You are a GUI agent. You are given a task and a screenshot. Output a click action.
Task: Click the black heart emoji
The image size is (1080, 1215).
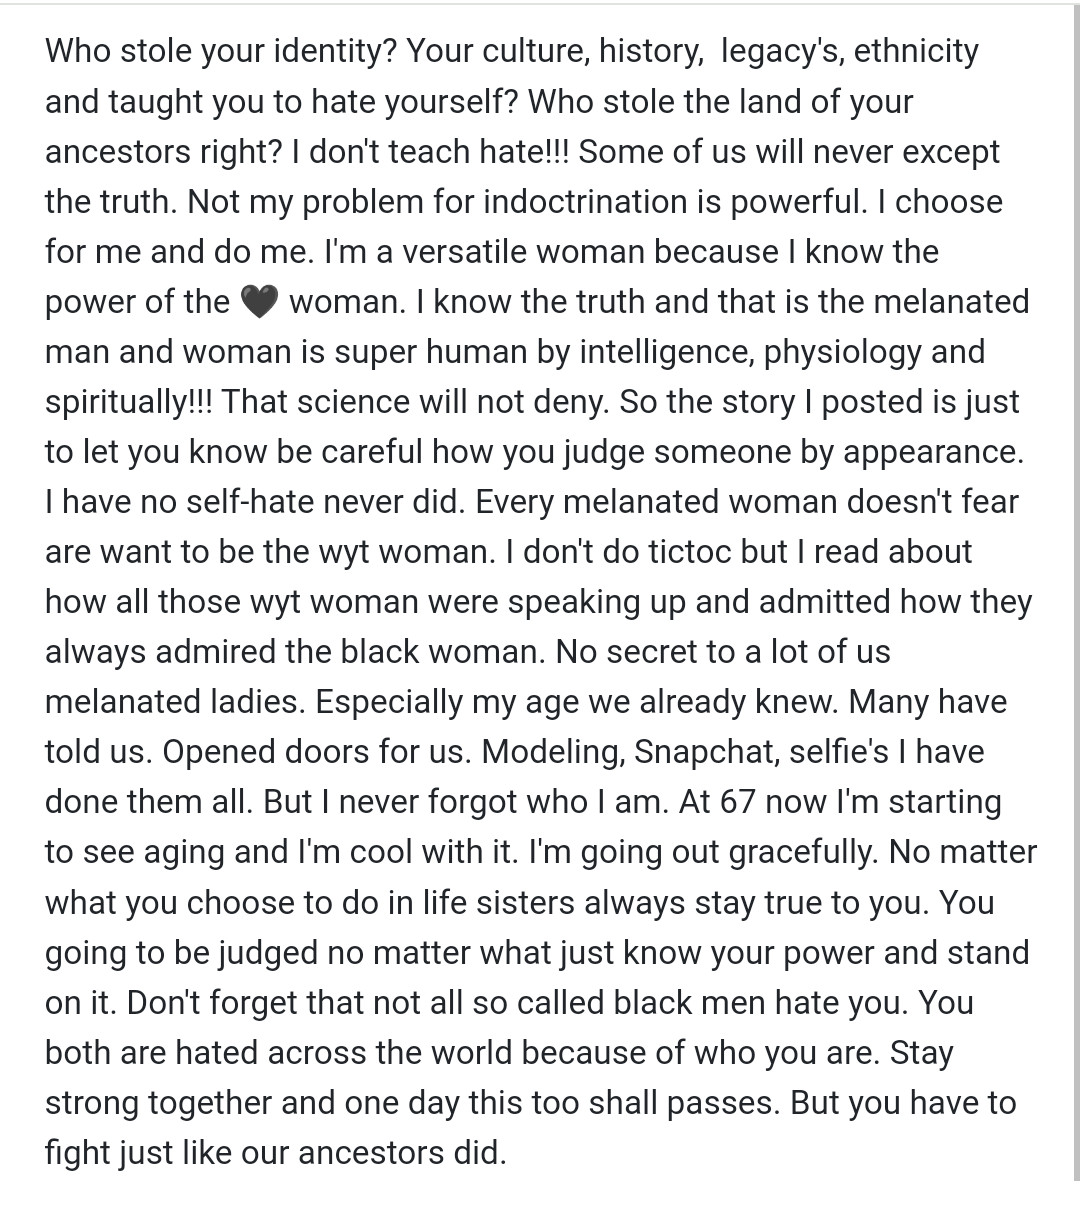(259, 302)
